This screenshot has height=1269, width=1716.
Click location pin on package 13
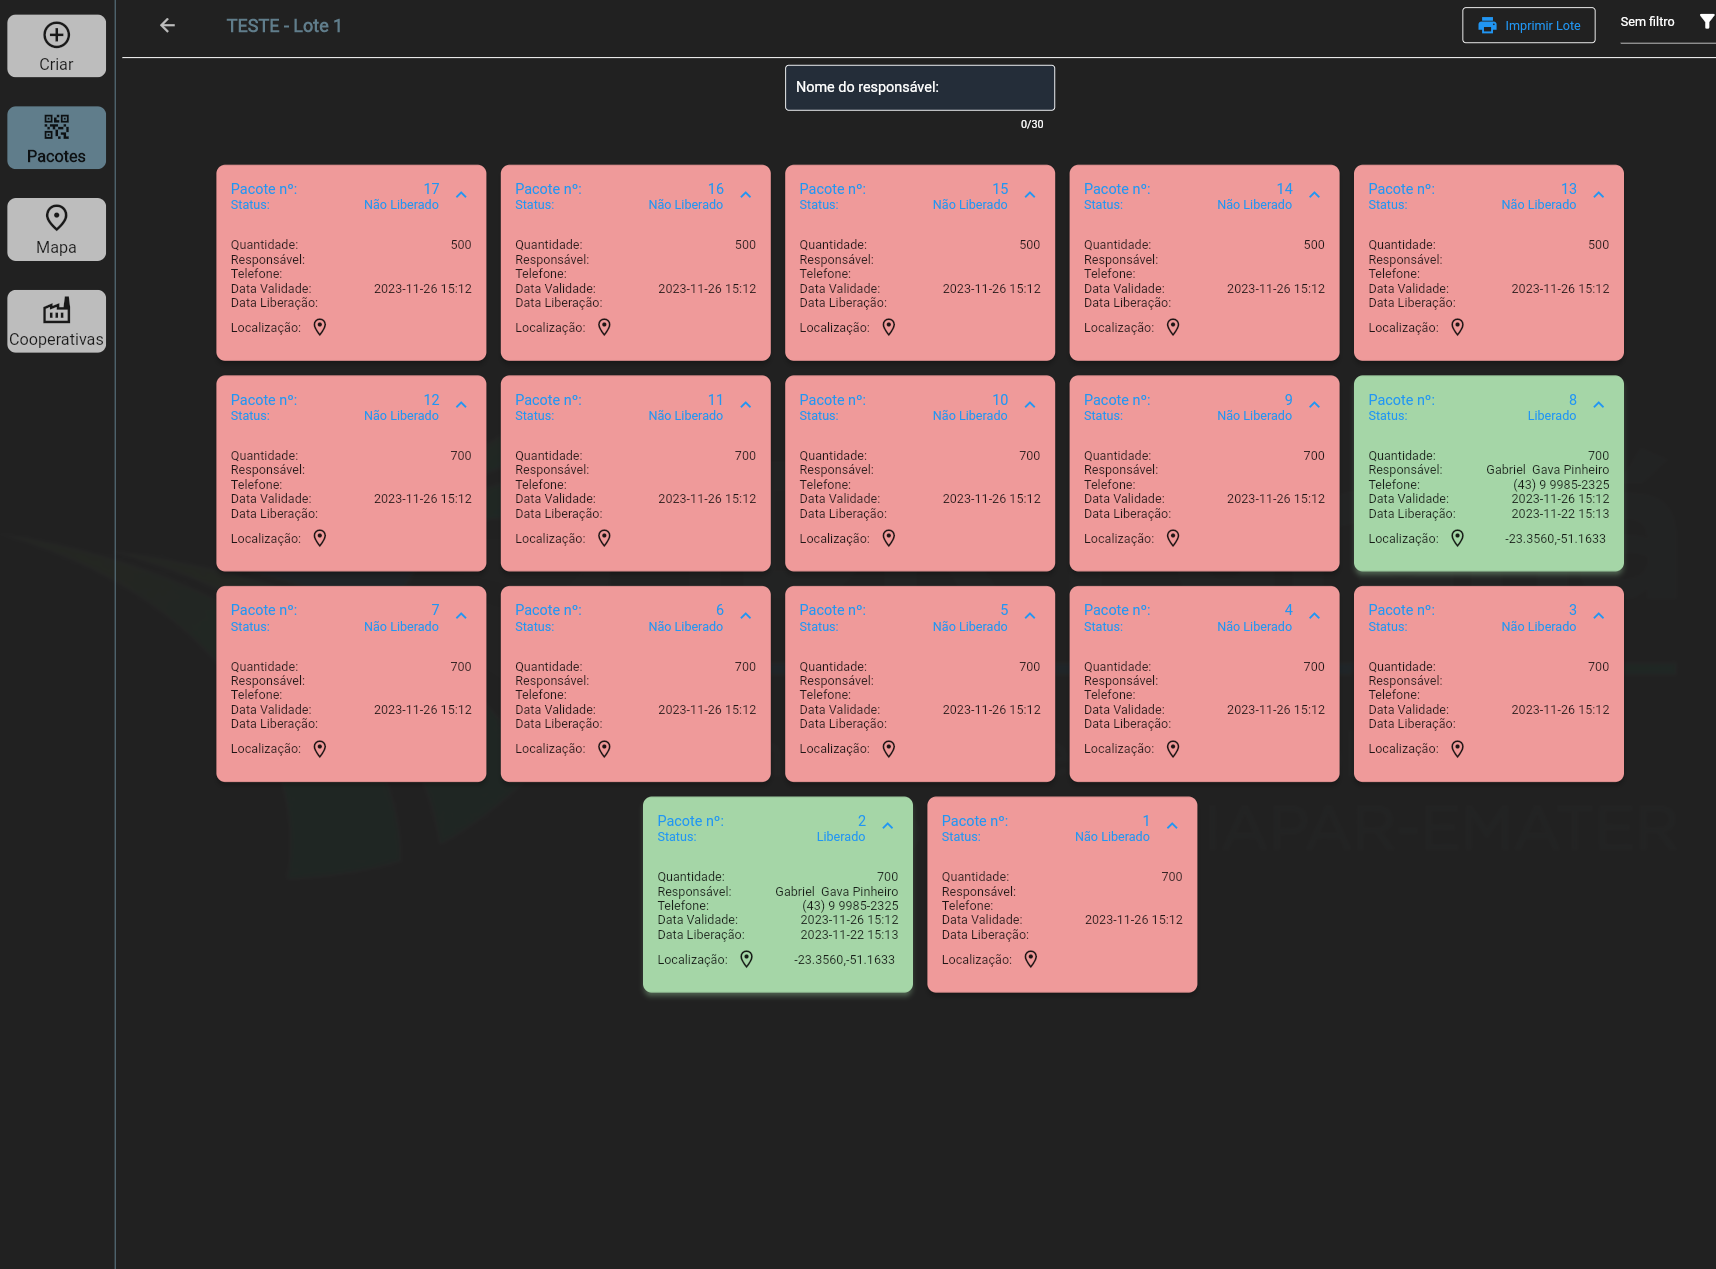pyautogui.click(x=1457, y=327)
